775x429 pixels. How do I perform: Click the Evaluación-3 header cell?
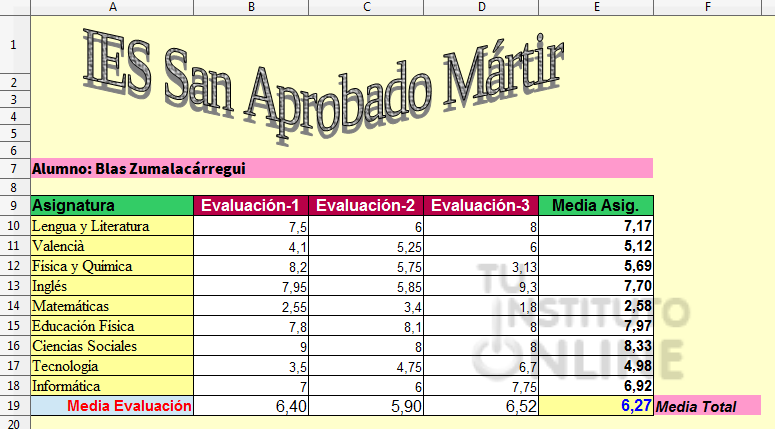(x=481, y=205)
